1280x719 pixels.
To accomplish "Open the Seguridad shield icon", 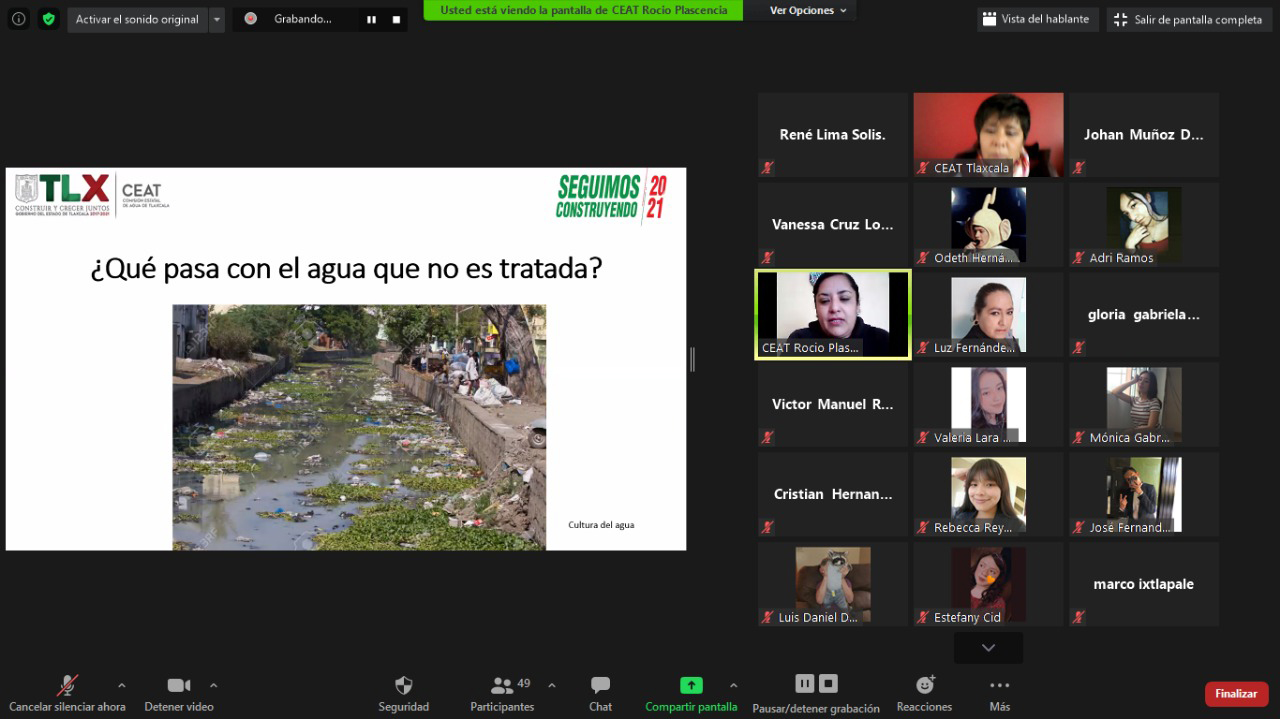I will click(403, 686).
